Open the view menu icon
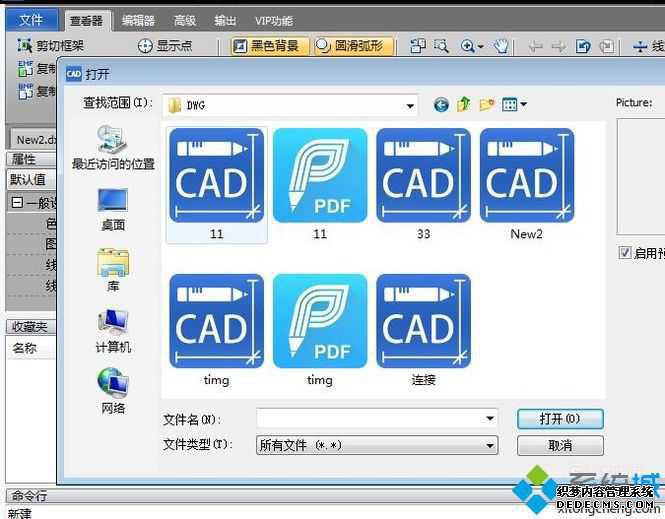 point(510,104)
